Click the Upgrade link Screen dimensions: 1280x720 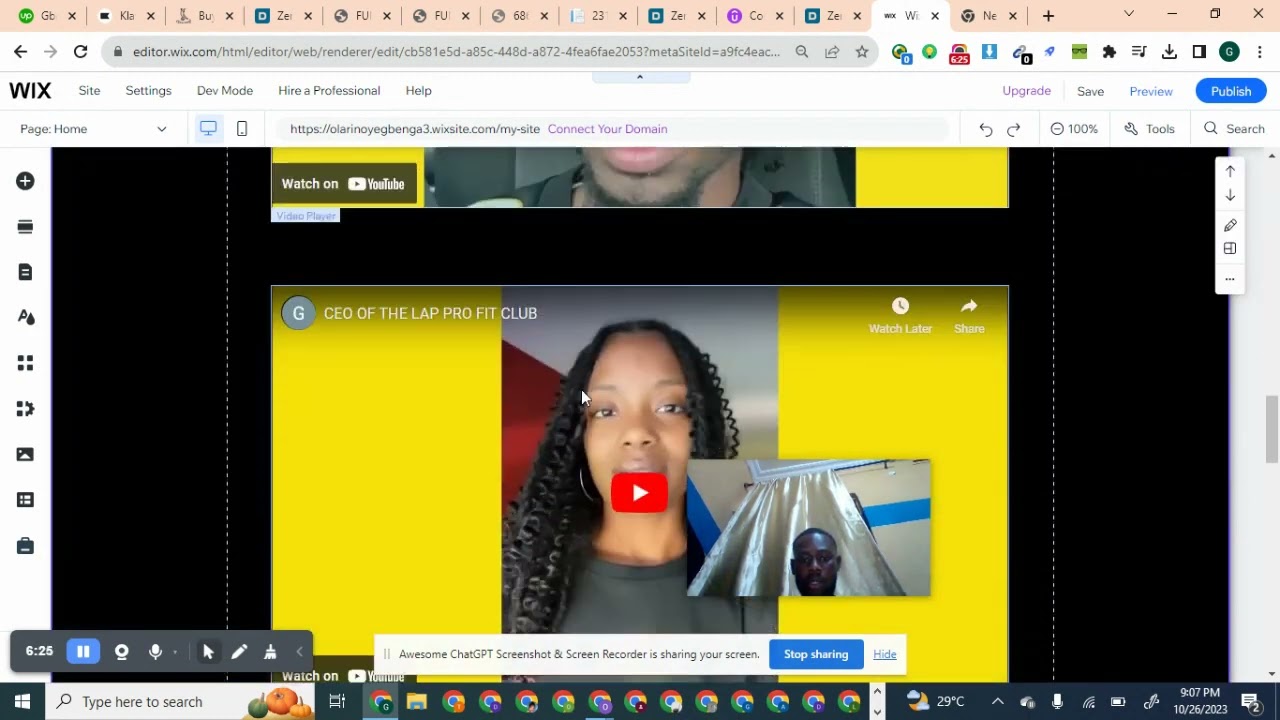[1026, 90]
